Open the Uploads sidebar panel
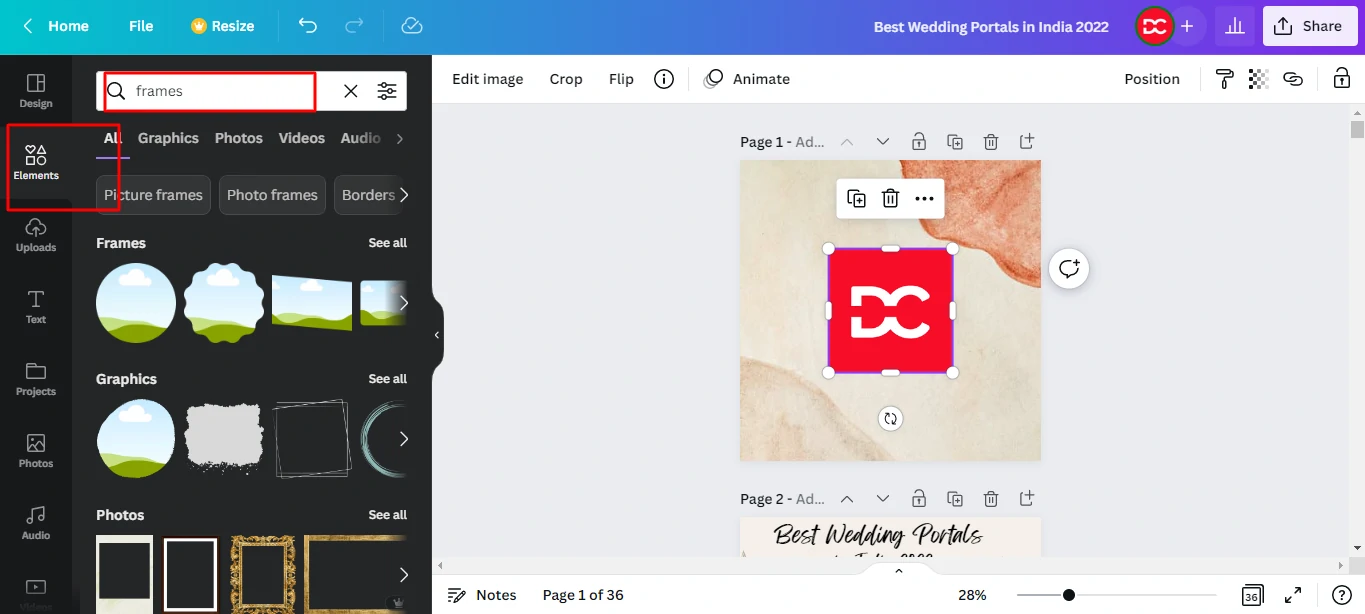This screenshot has height=614, width=1365. pos(36,234)
